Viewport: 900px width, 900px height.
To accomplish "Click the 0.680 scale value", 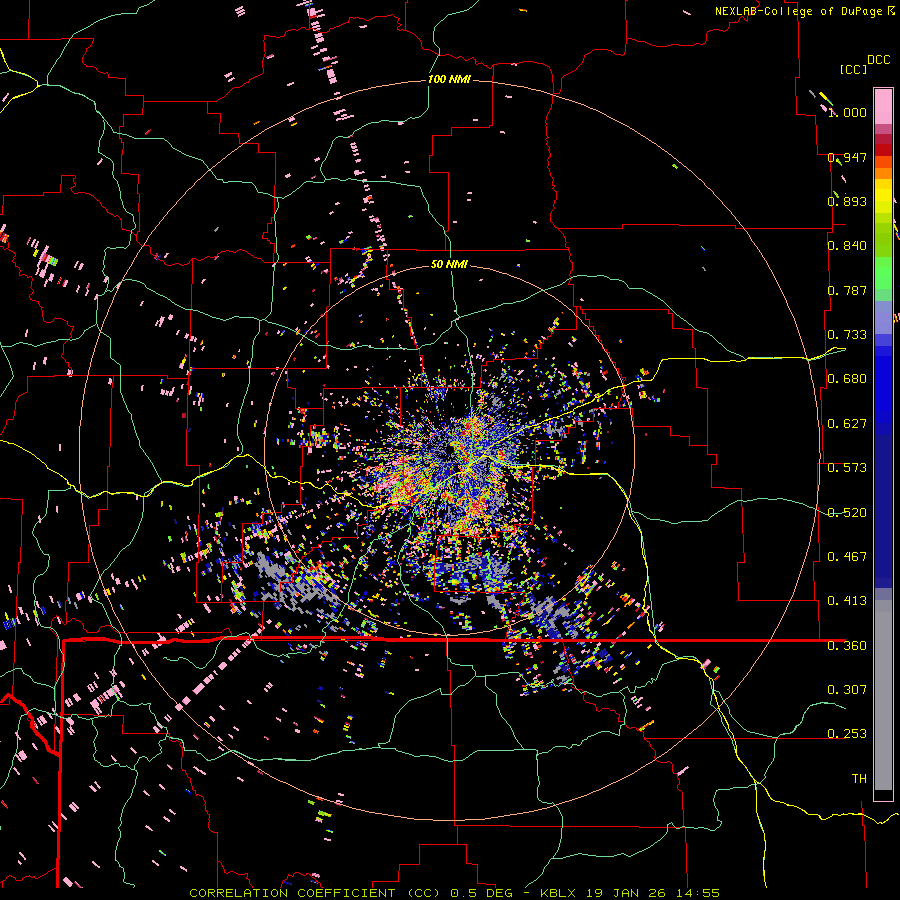I will tap(847, 379).
